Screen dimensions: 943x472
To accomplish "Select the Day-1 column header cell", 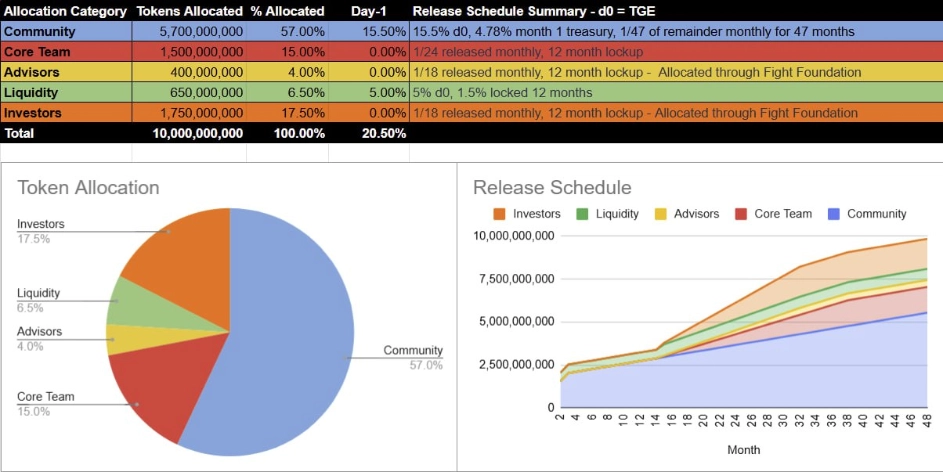I will 369,11.
